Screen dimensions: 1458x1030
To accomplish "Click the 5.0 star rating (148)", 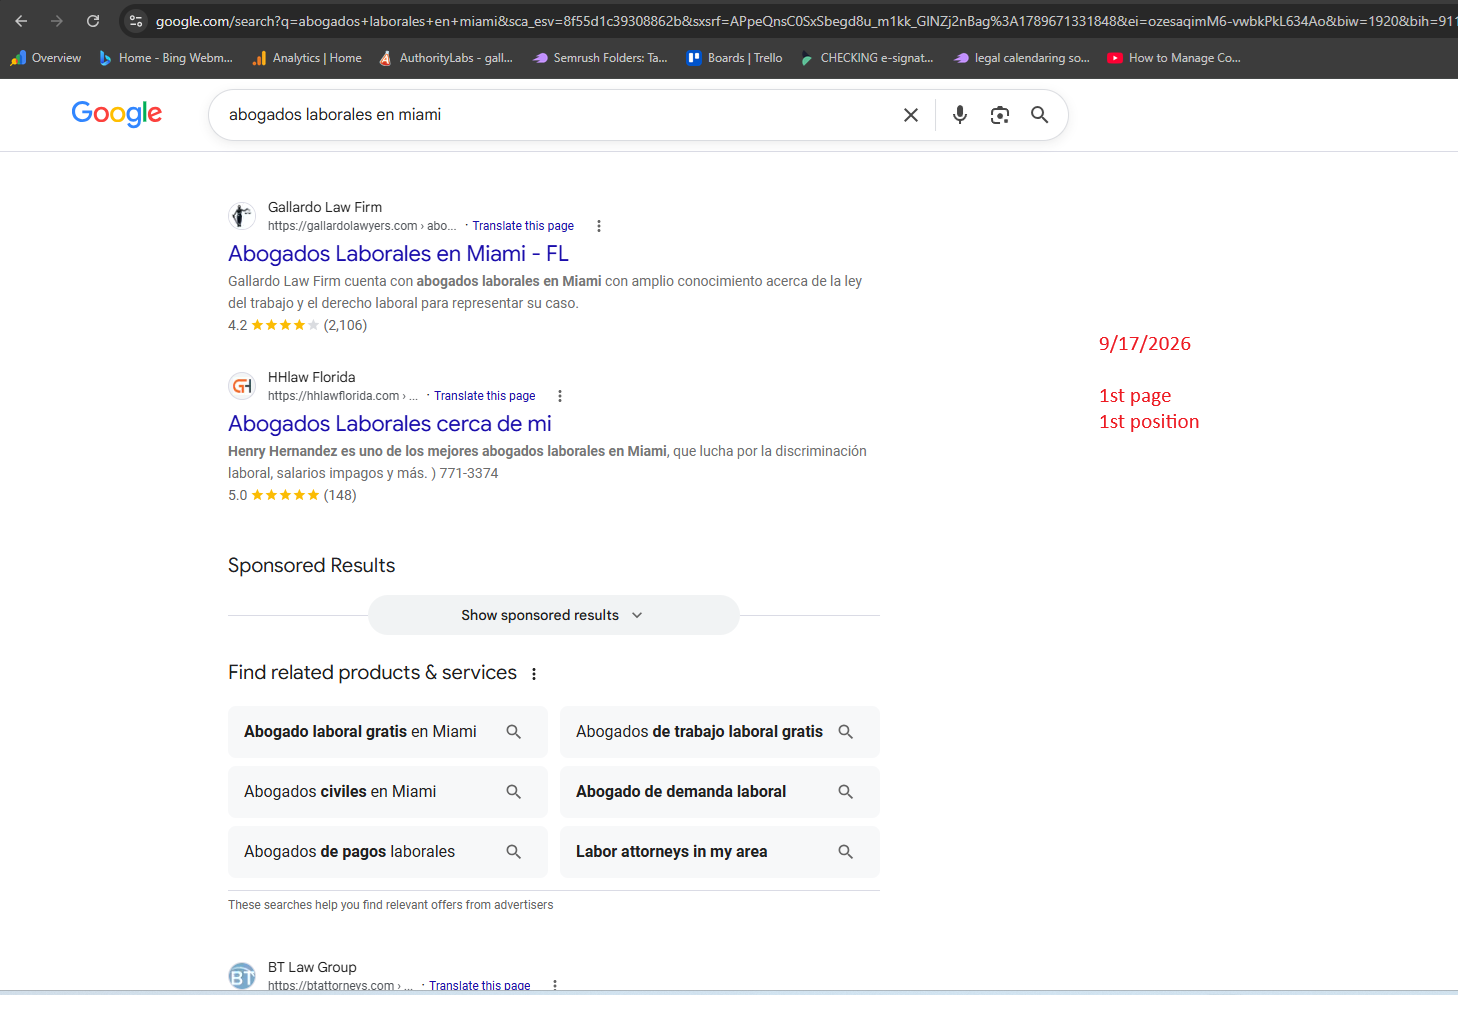I will [x=292, y=495].
